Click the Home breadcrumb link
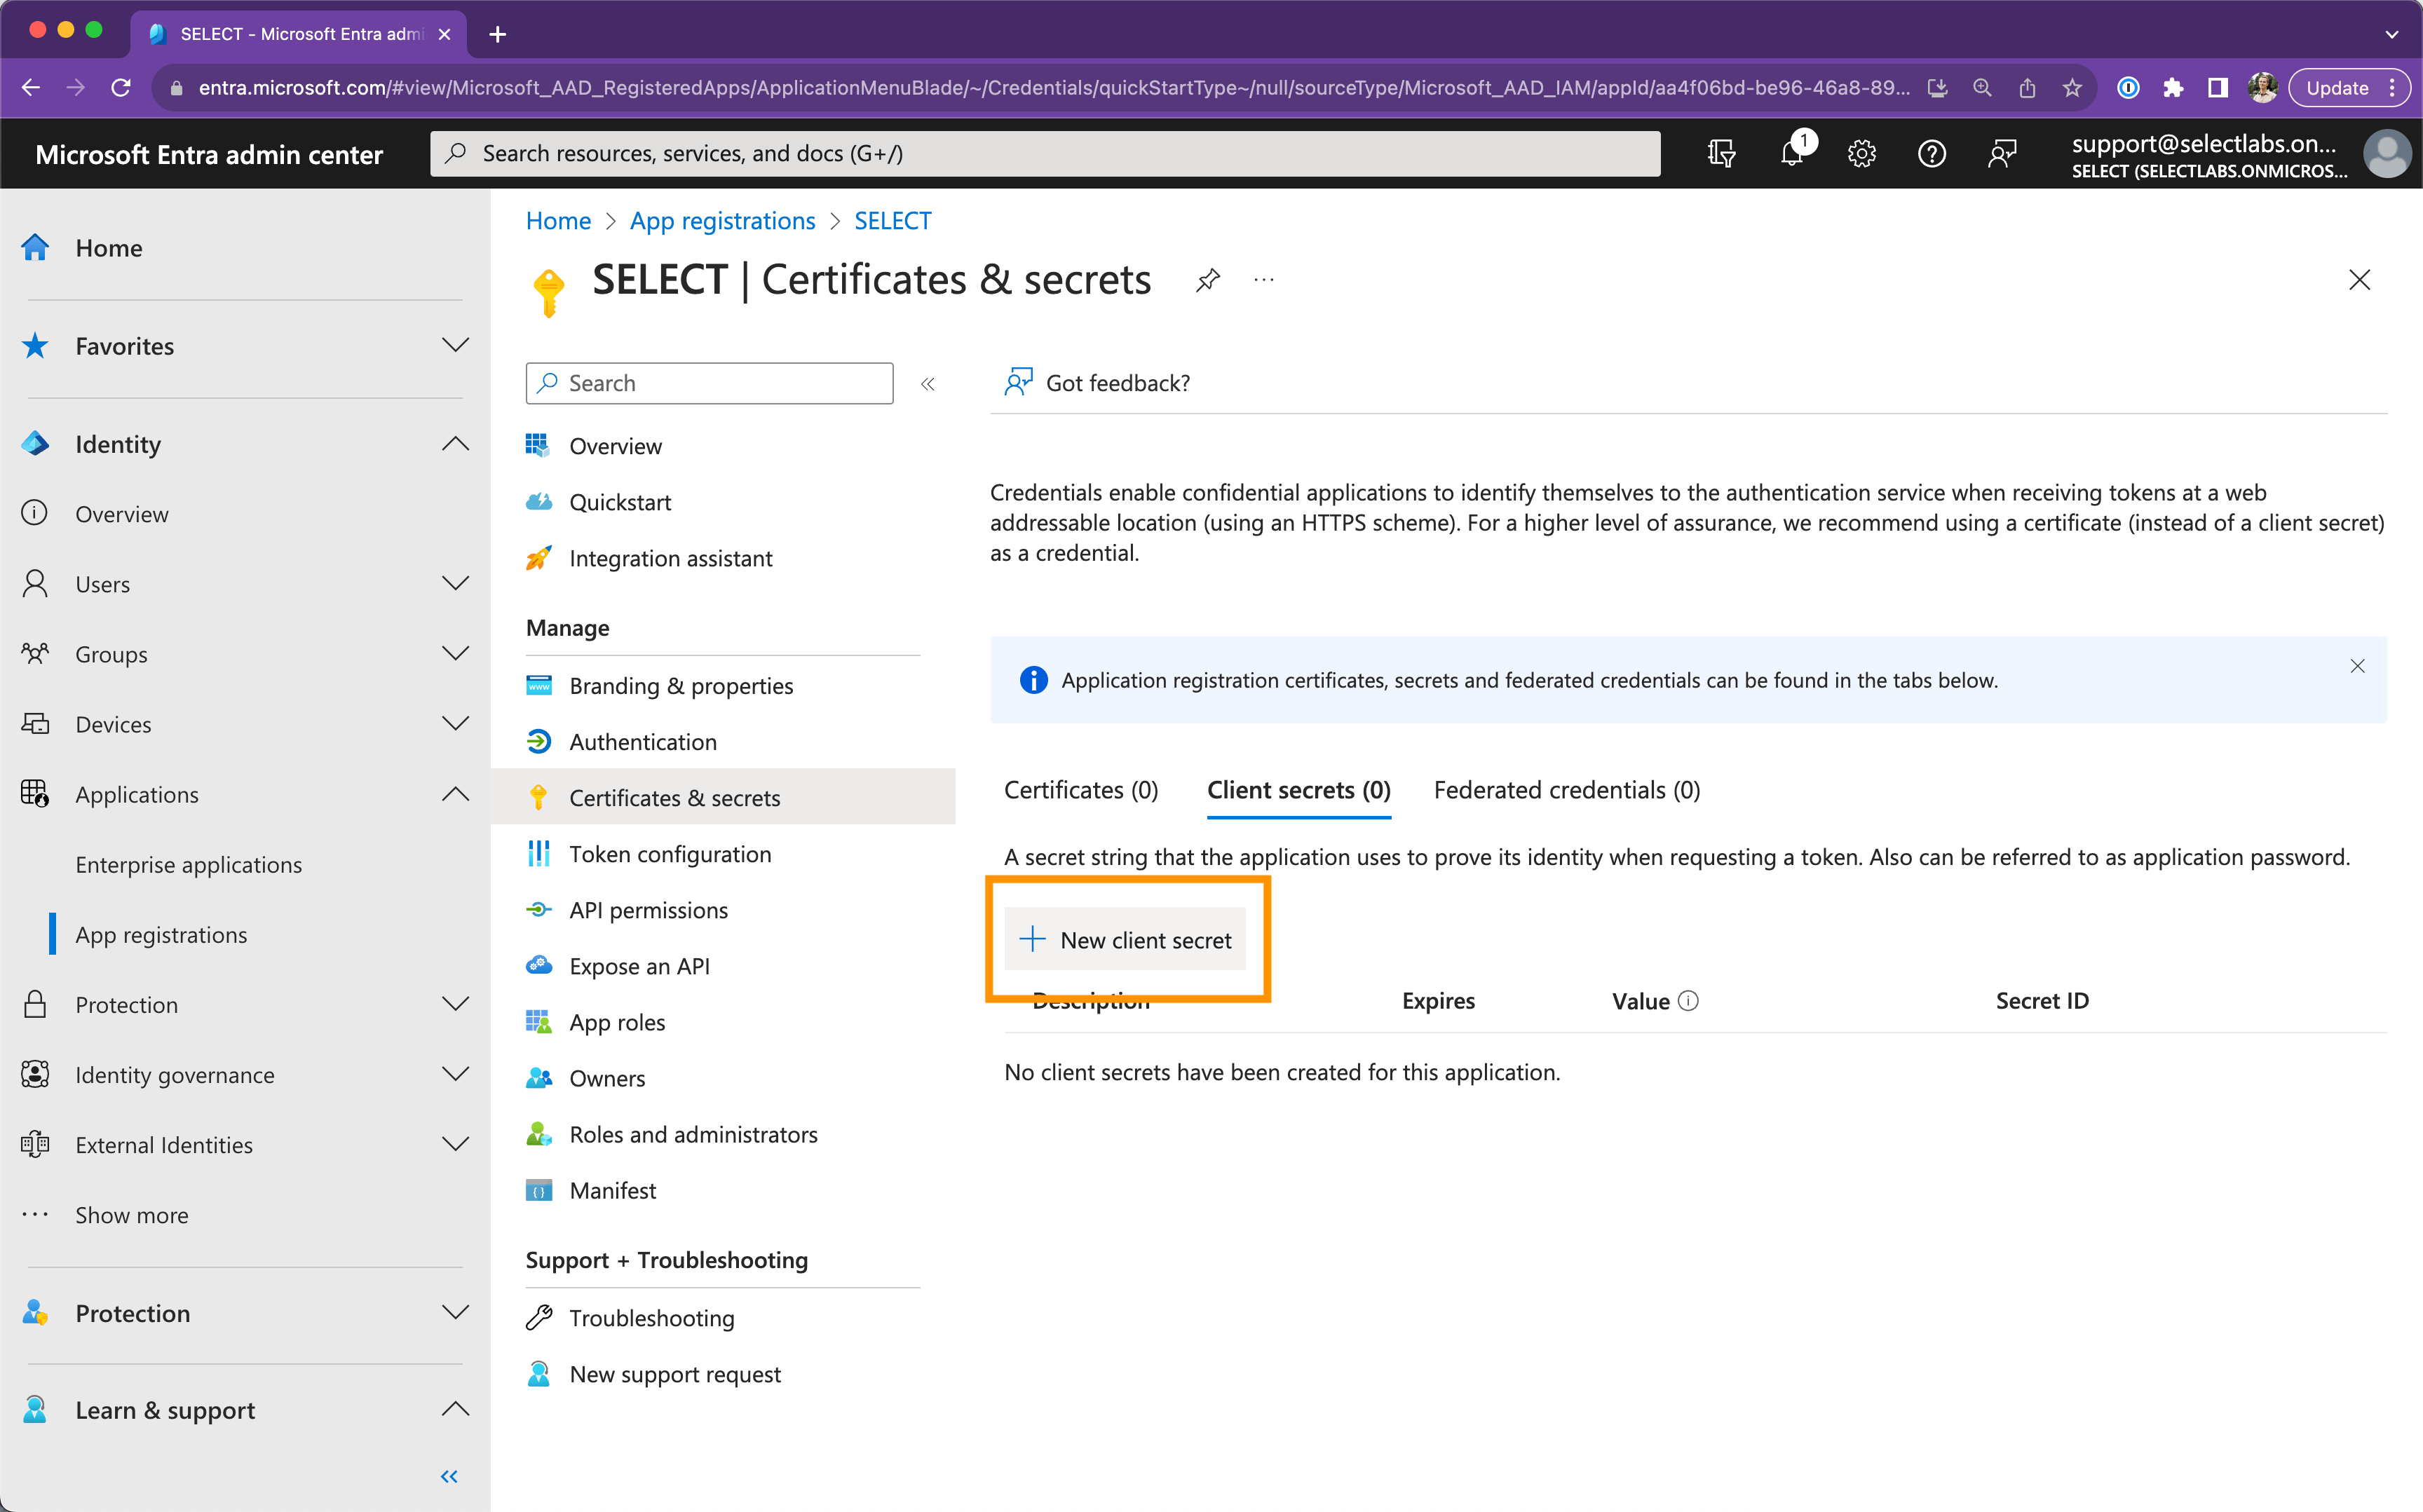 tap(558, 221)
